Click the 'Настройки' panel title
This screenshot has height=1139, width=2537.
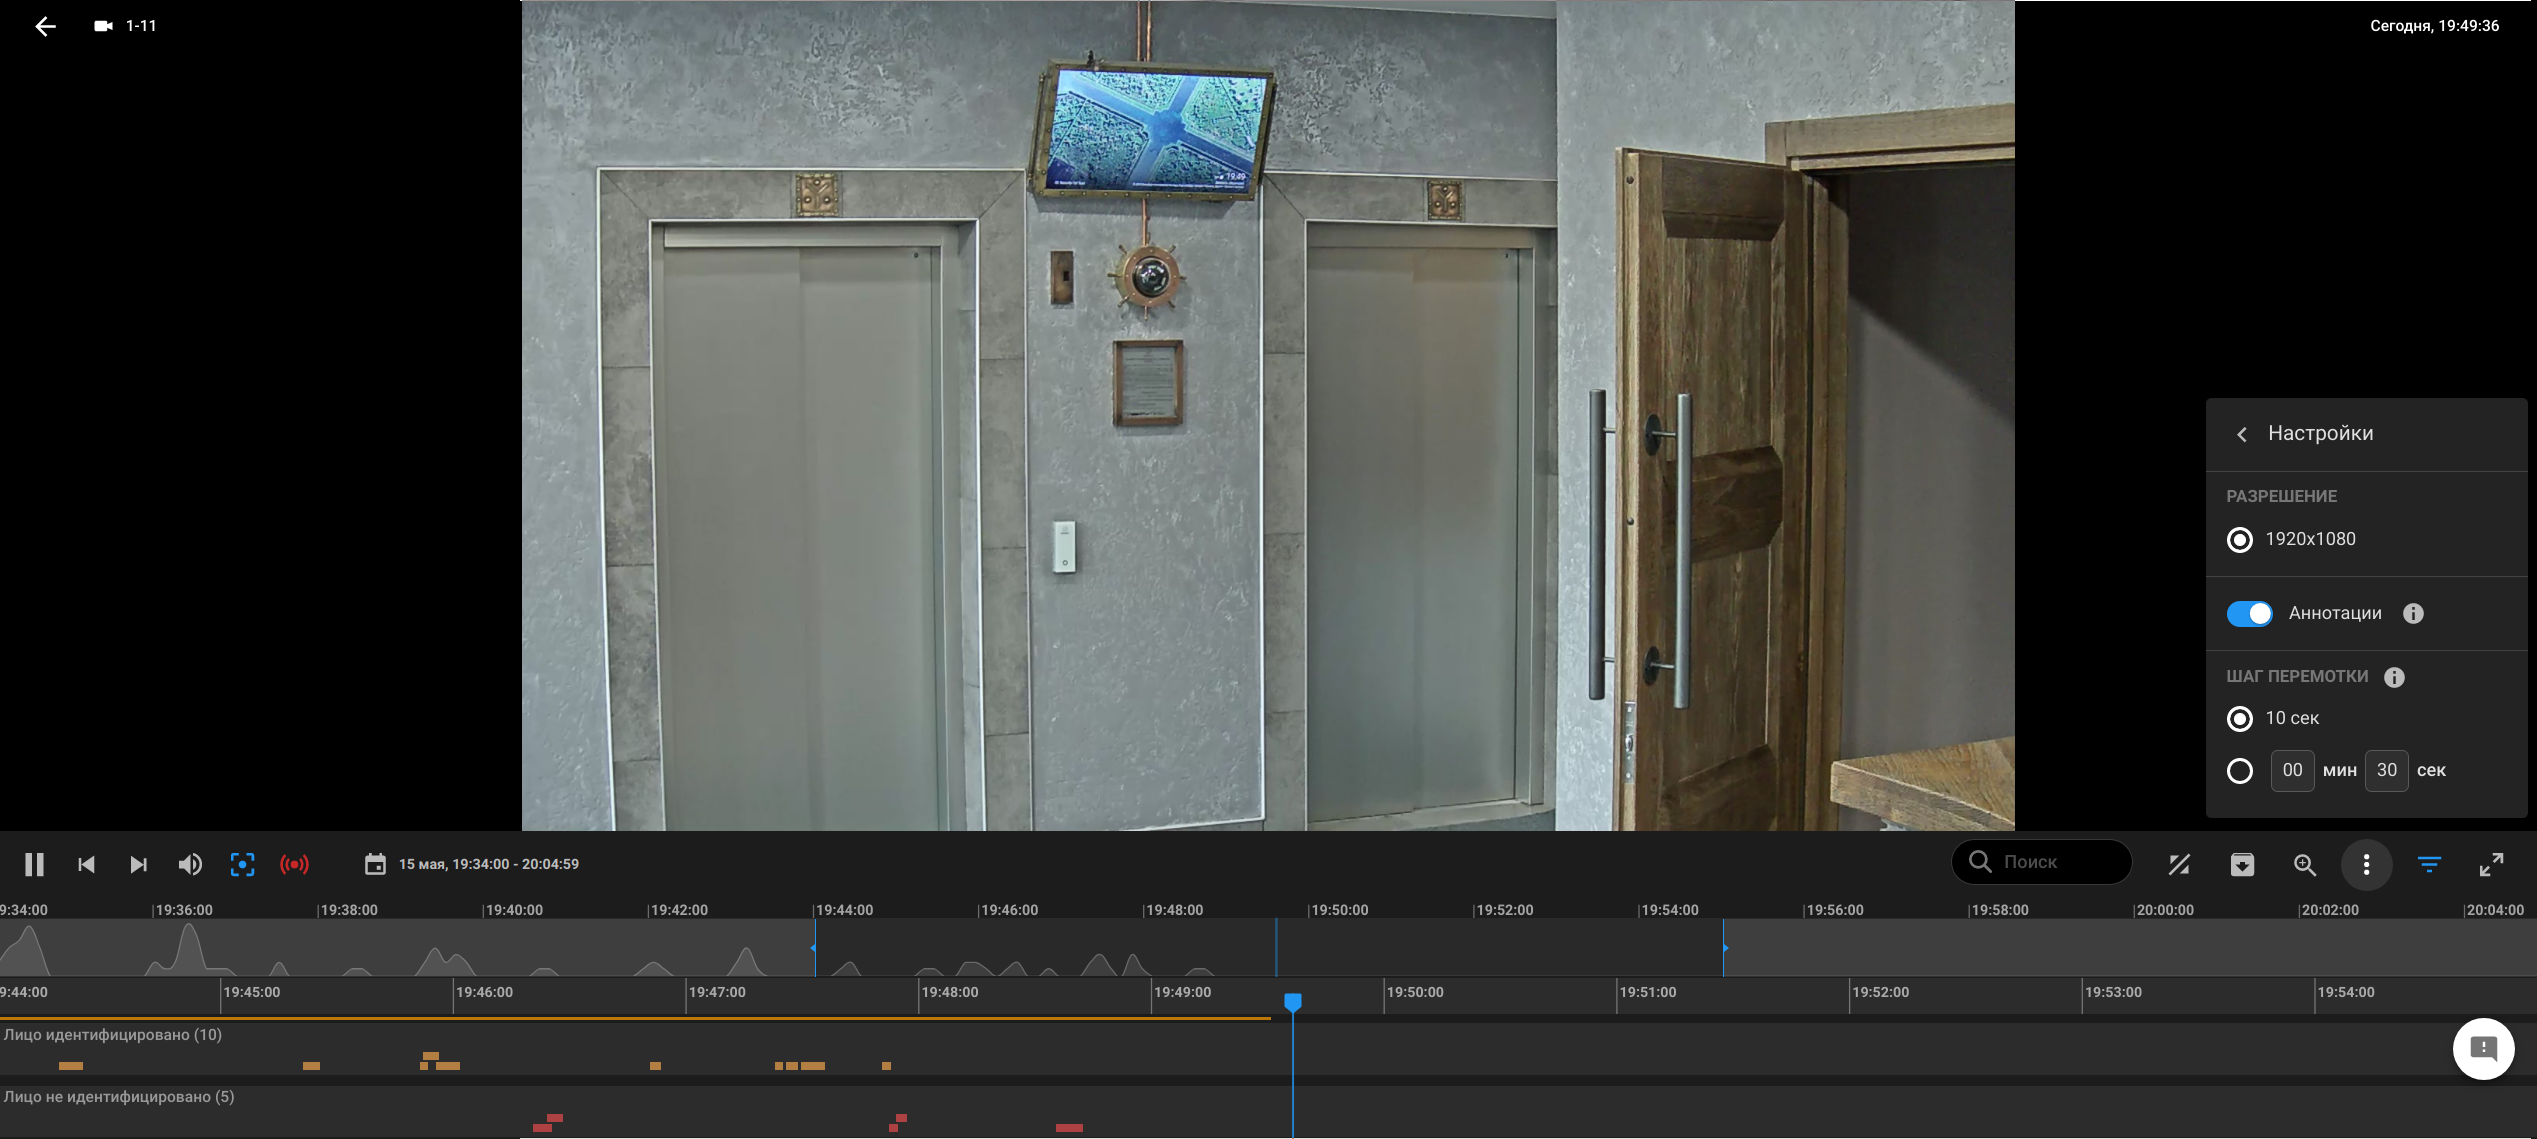pos(2320,434)
